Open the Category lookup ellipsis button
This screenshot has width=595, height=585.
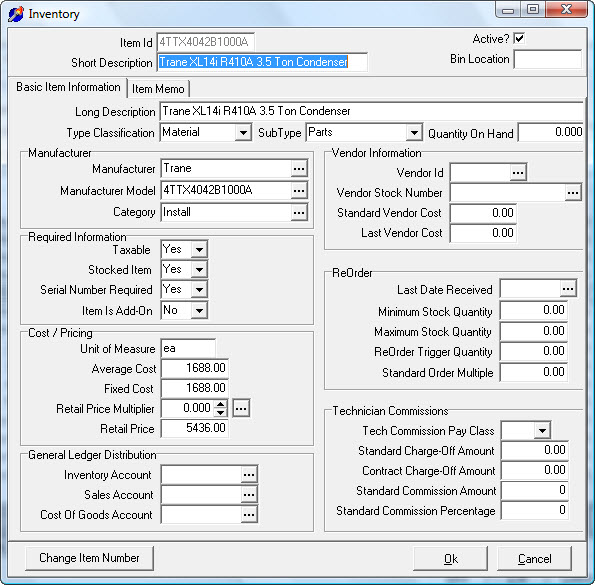click(299, 212)
